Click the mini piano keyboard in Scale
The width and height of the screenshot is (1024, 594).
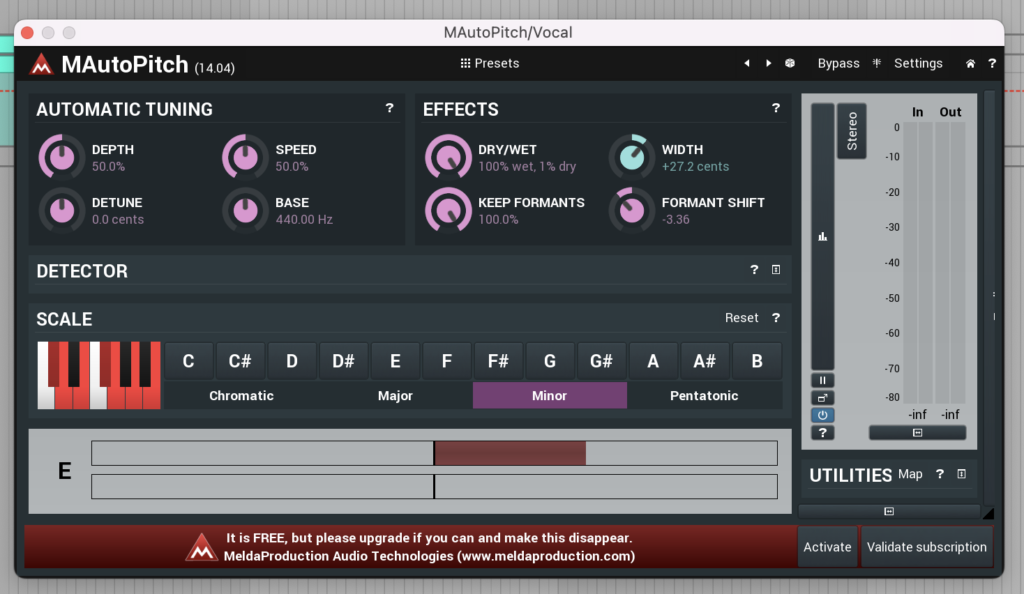pyautogui.click(x=99, y=375)
